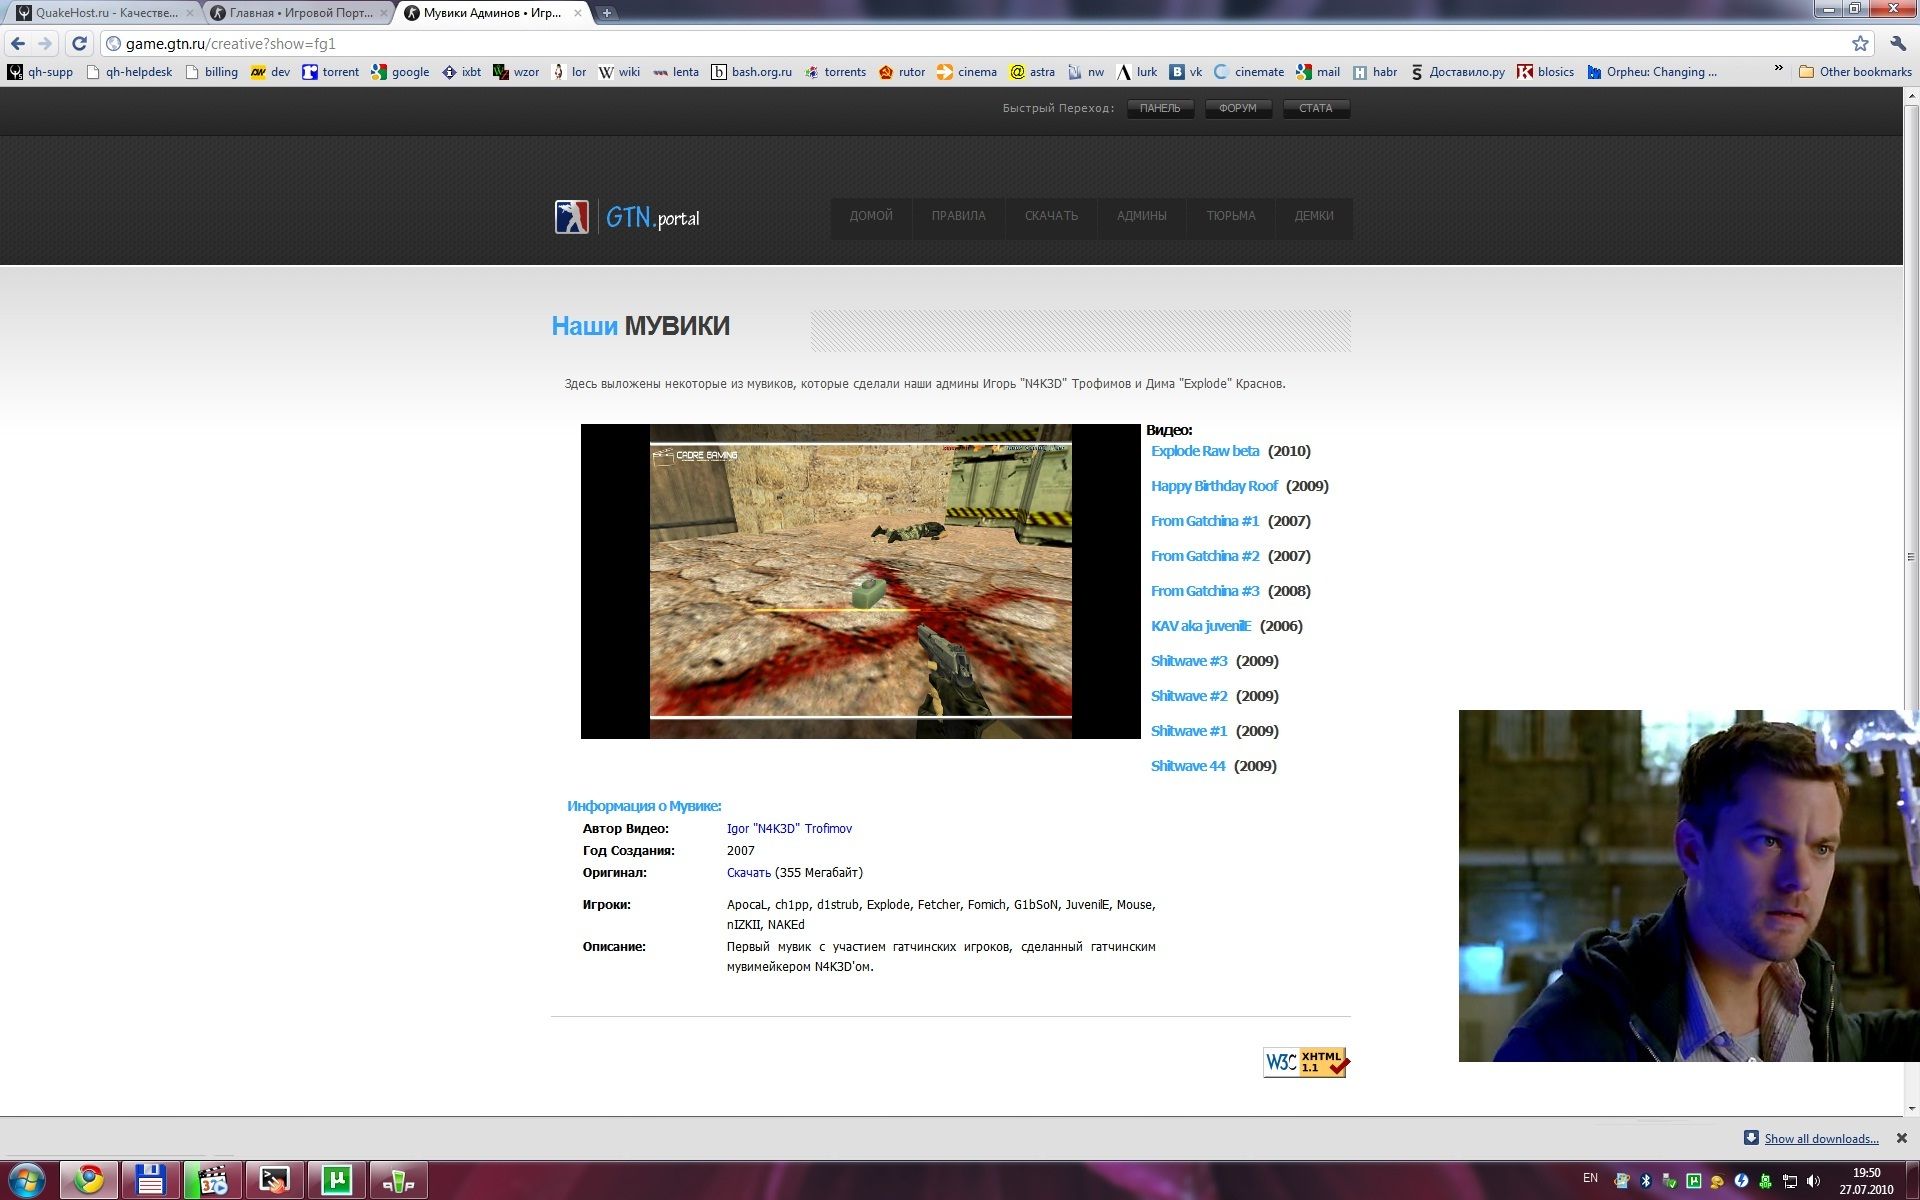Open the From Gatchina #3 video link
1920x1200 pixels.
[1205, 591]
